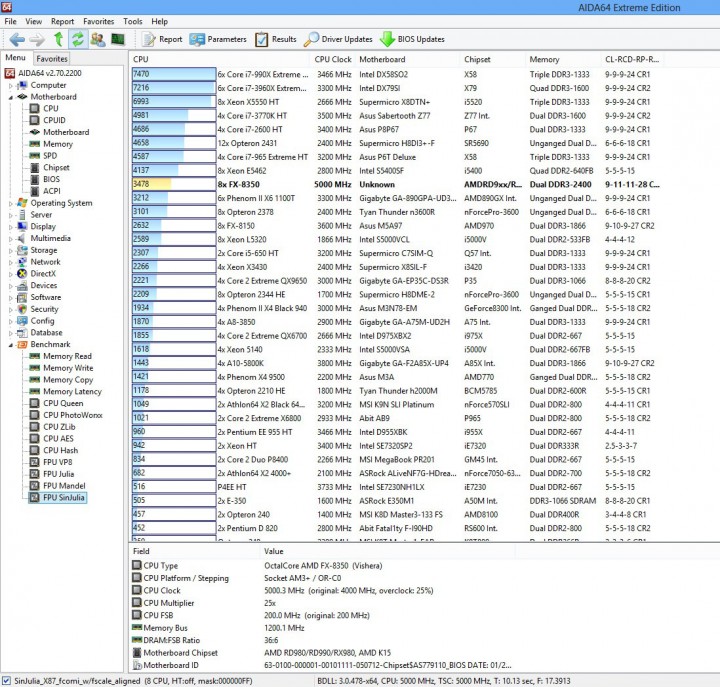The height and width of the screenshot is (687, 720).
Task: Click the AIDA64 v2.70.2200 root node
Action: (x=43, y=73)
